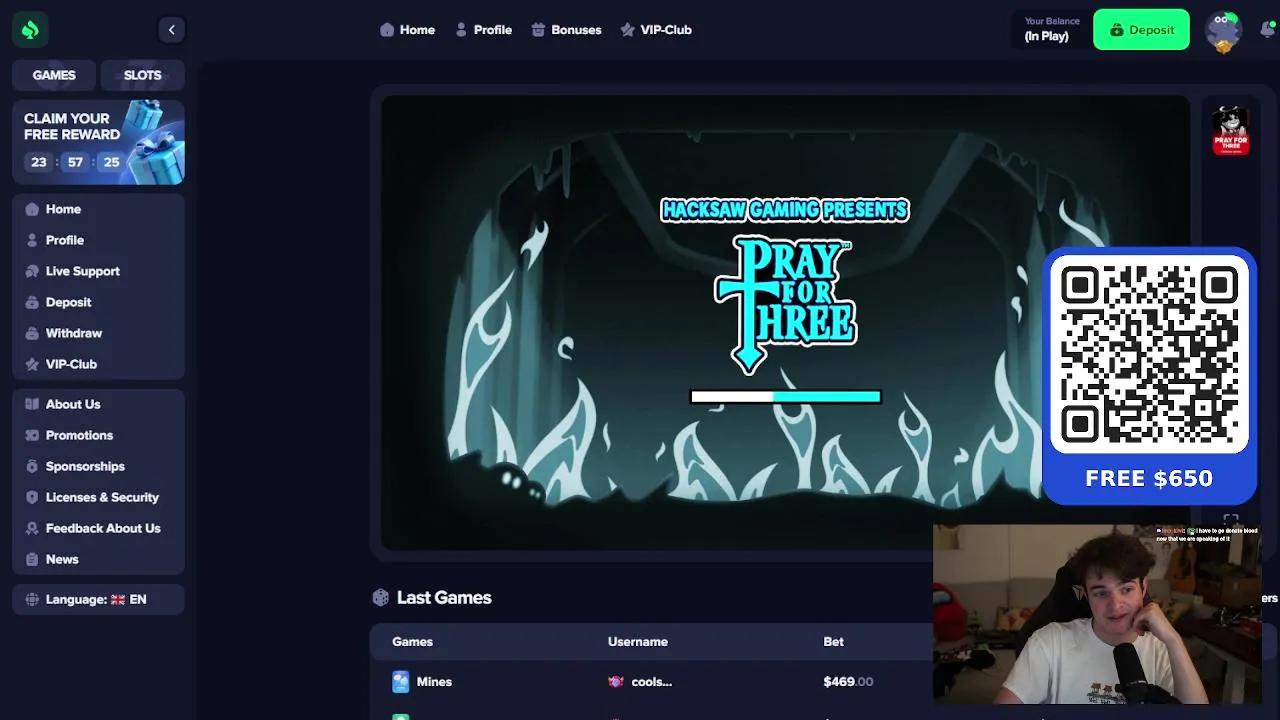Select the Live Support headset icon

pos(32,271)
